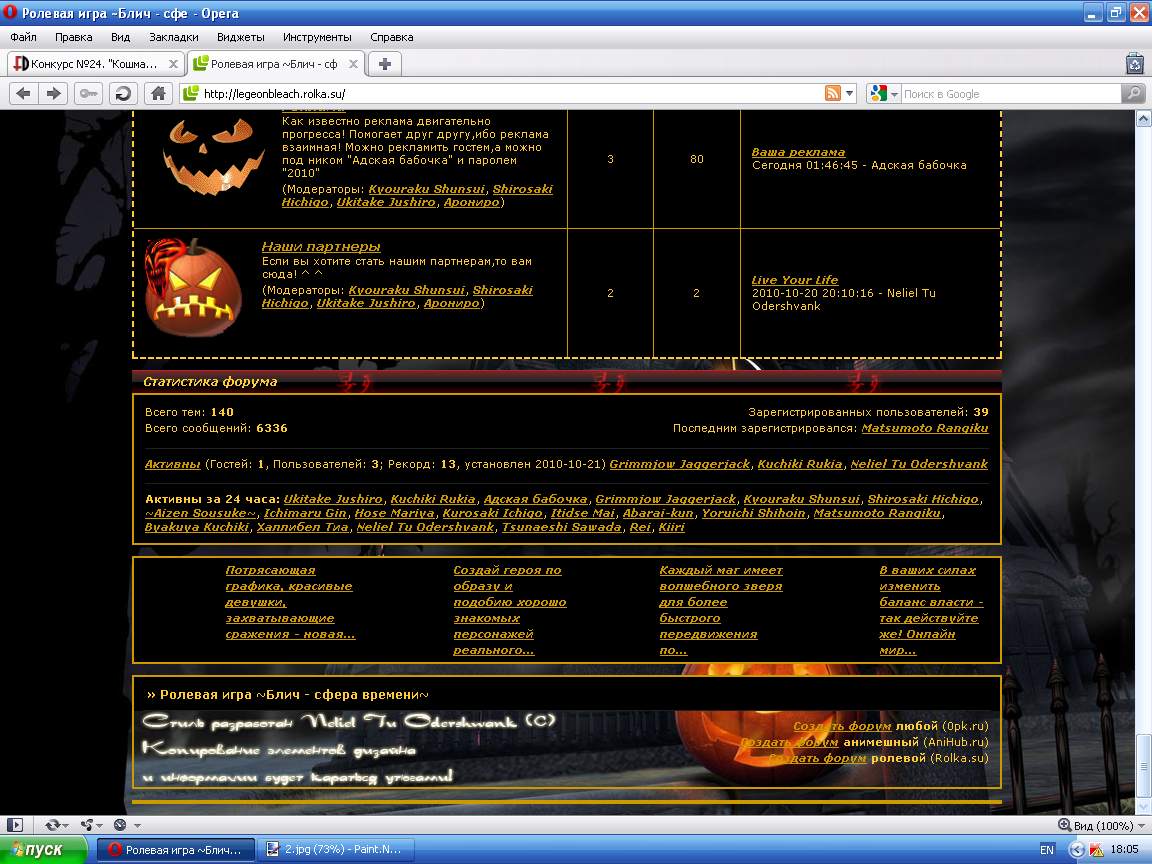
Task: Select the 'Ролевая игра ~Блич - сф' tab
Action: pyautogui.click(x=275, y=64)
